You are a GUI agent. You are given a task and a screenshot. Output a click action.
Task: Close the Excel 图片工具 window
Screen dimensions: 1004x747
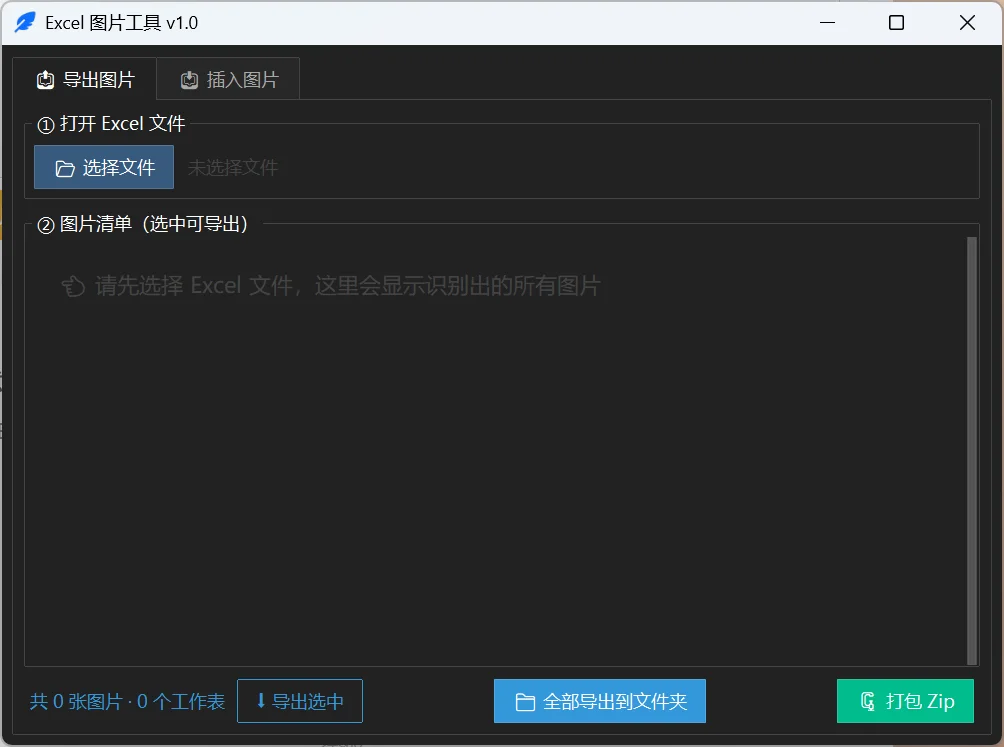[967, 23]
